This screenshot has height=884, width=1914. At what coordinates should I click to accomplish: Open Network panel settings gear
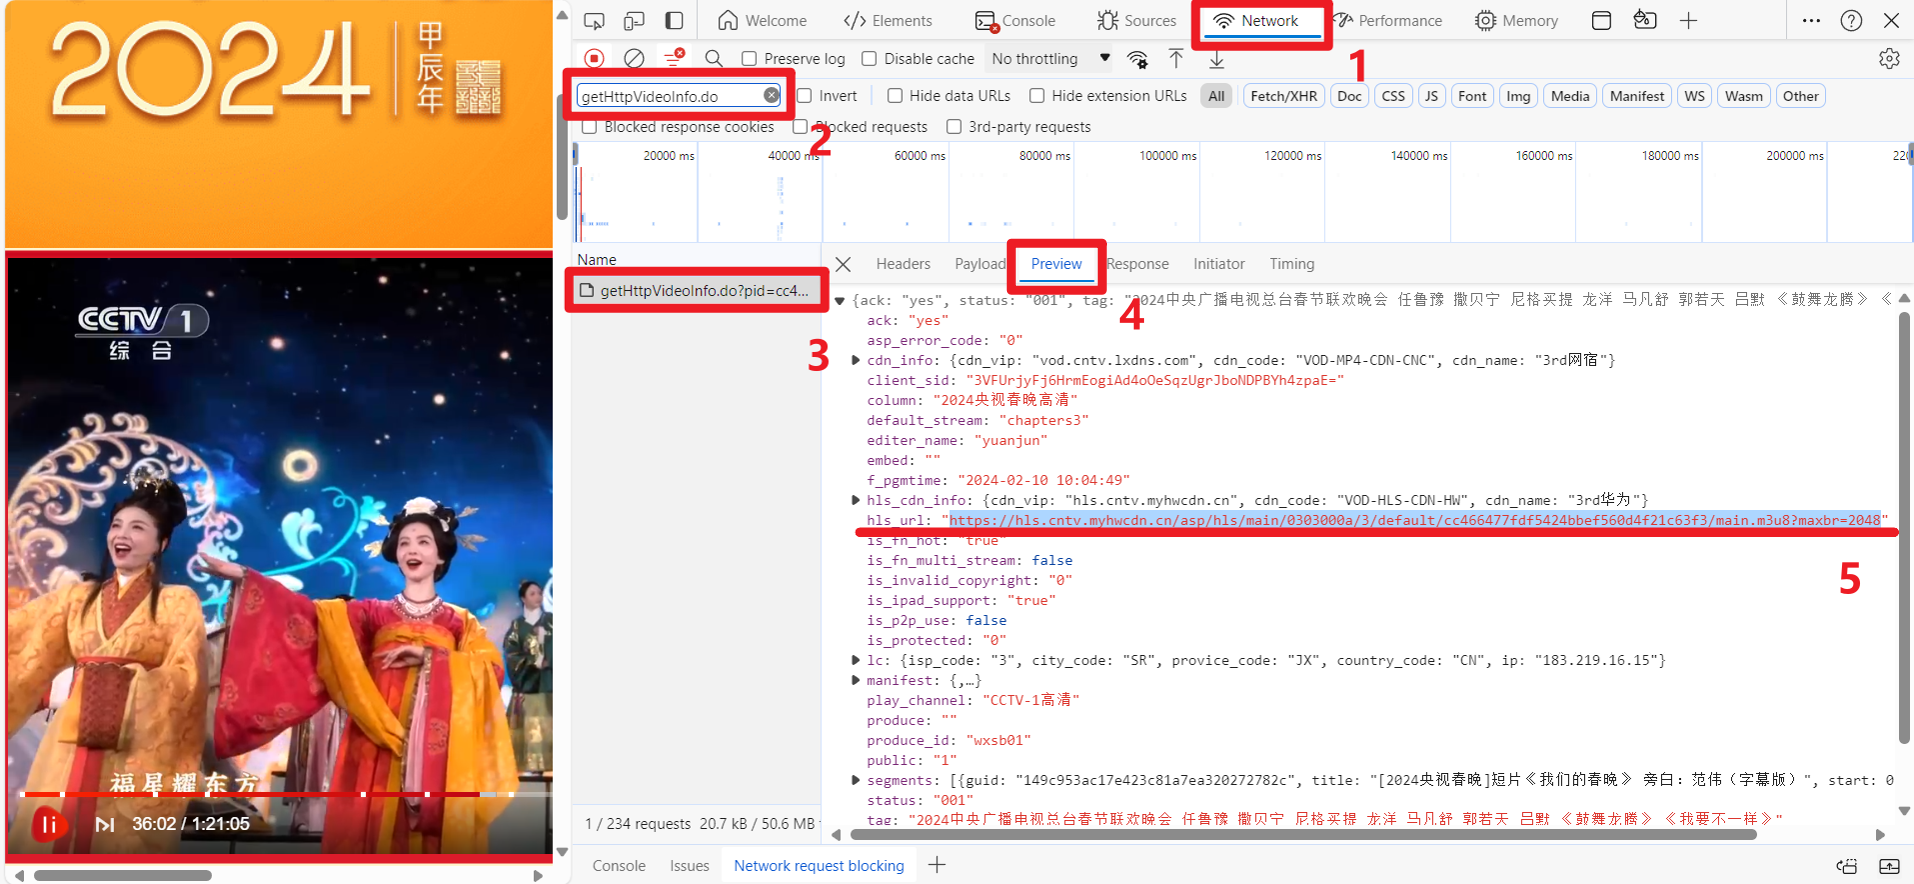1888,59
